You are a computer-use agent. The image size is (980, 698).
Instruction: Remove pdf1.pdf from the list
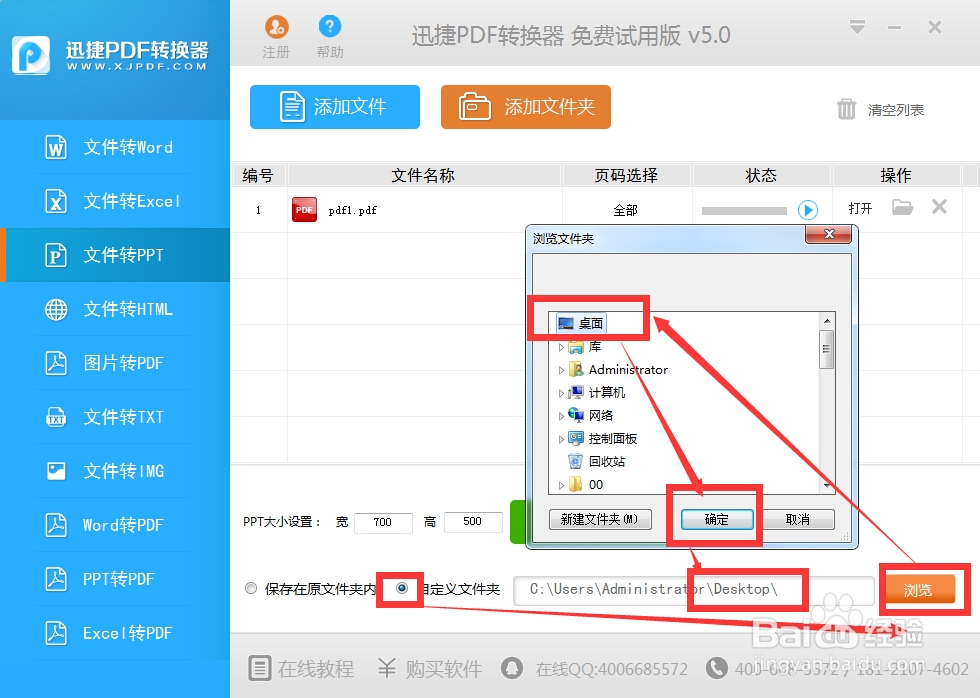point(937,207)
